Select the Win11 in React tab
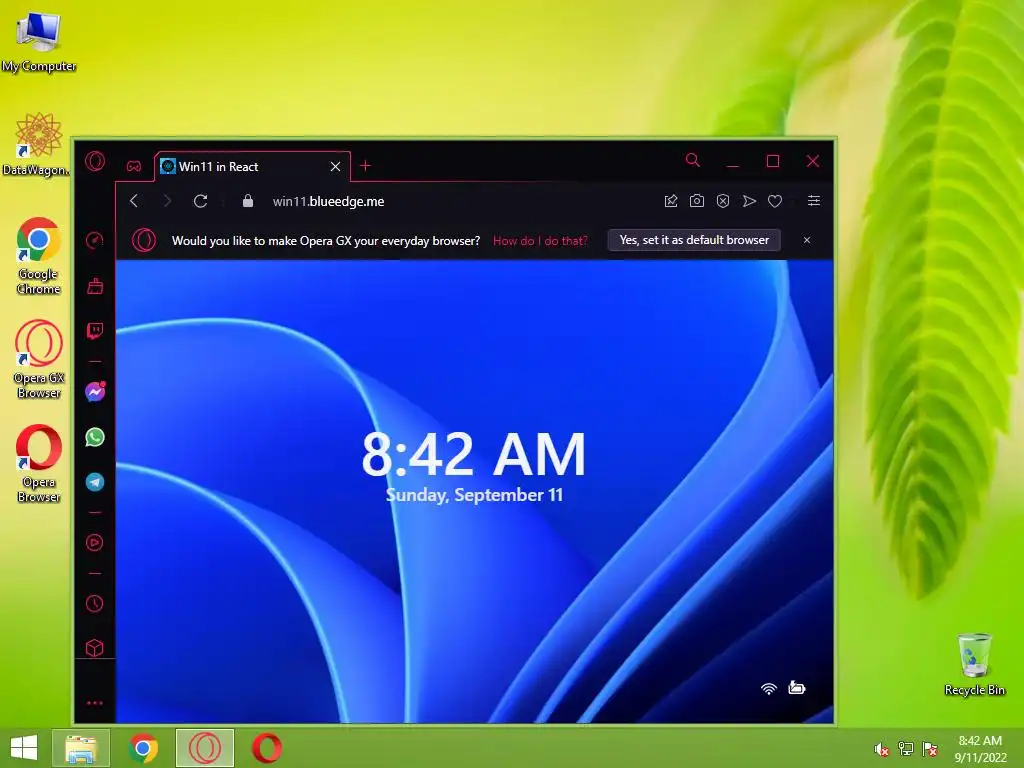1024x768 pixels. pyautogui.click(x=251, y=167)
